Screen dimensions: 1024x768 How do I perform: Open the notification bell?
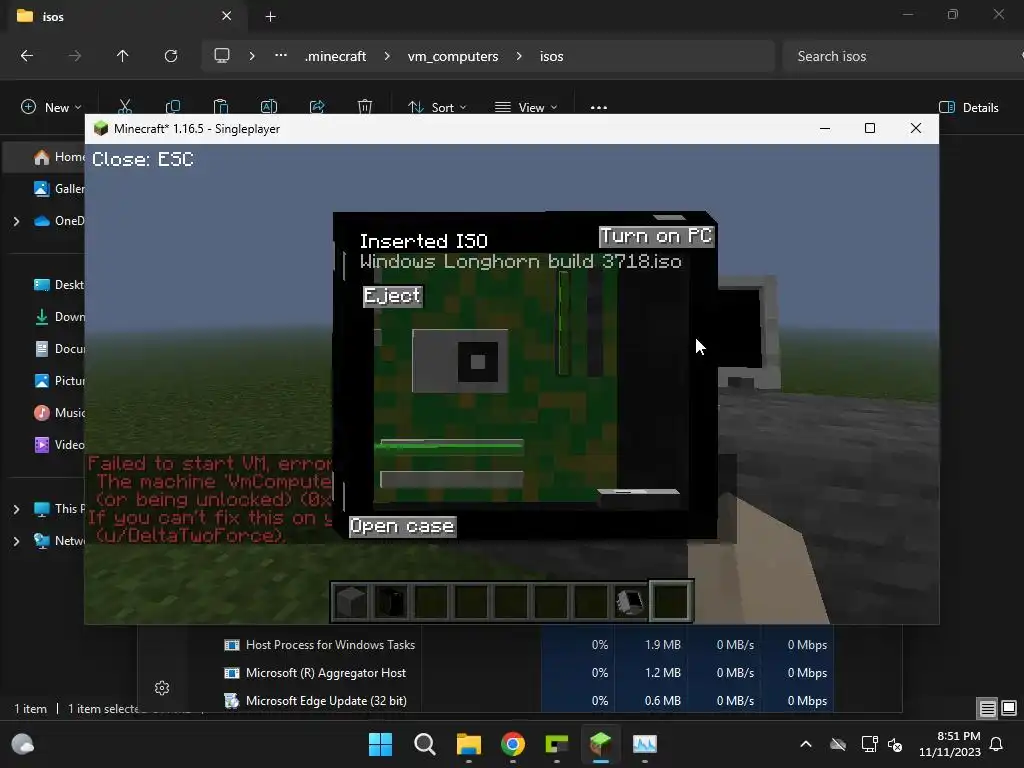997,744
